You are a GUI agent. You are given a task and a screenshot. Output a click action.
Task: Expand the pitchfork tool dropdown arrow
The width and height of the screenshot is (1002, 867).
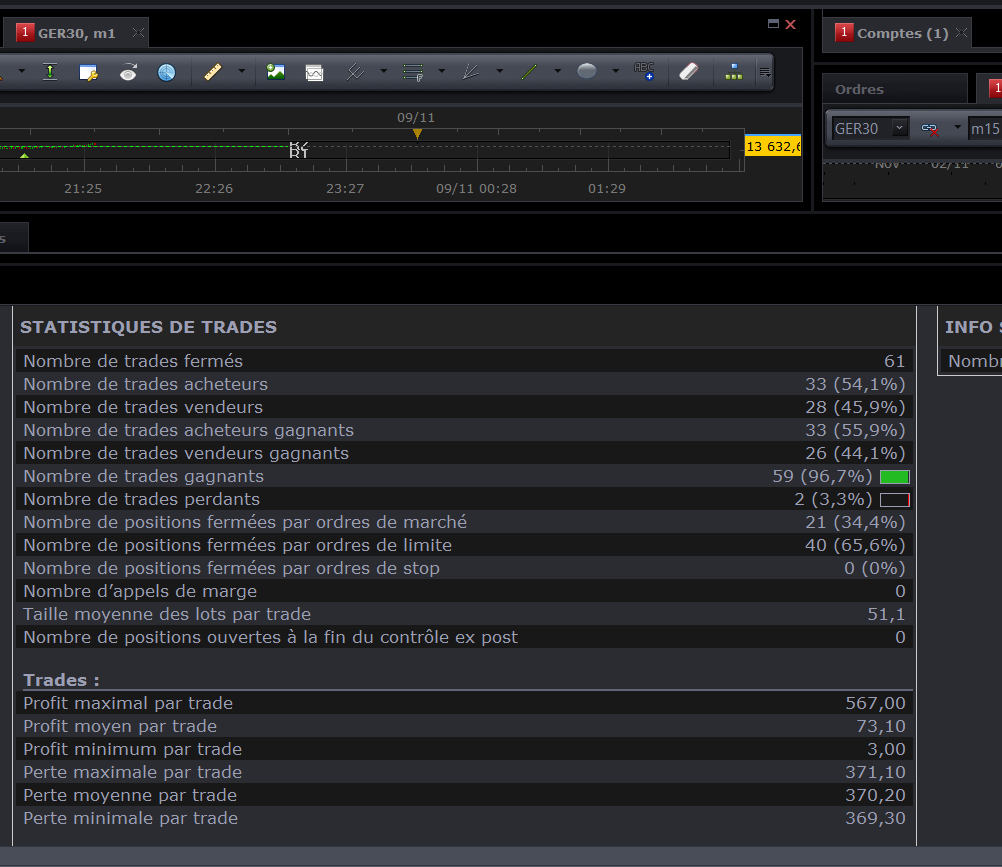pyautogui.click(x=383, y=71)
